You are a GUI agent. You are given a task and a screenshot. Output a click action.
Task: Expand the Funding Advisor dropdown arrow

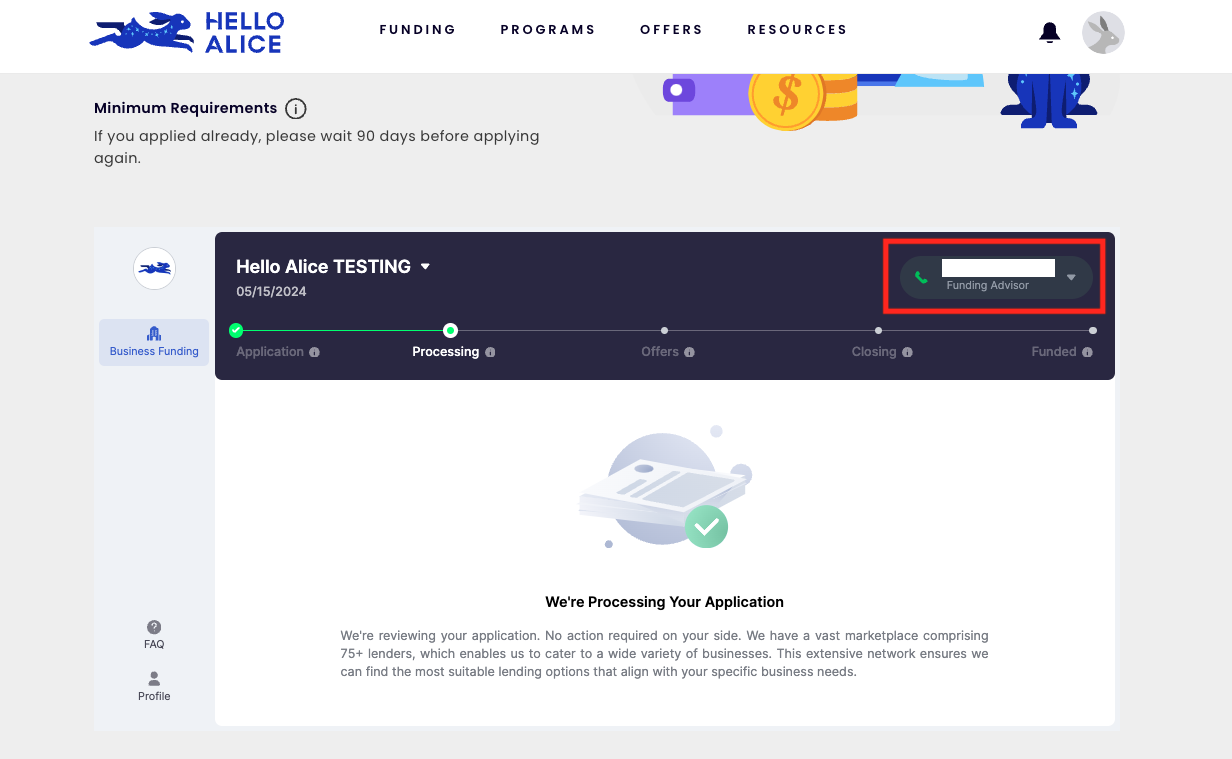pyautogui.click(x=1071, y=277)
